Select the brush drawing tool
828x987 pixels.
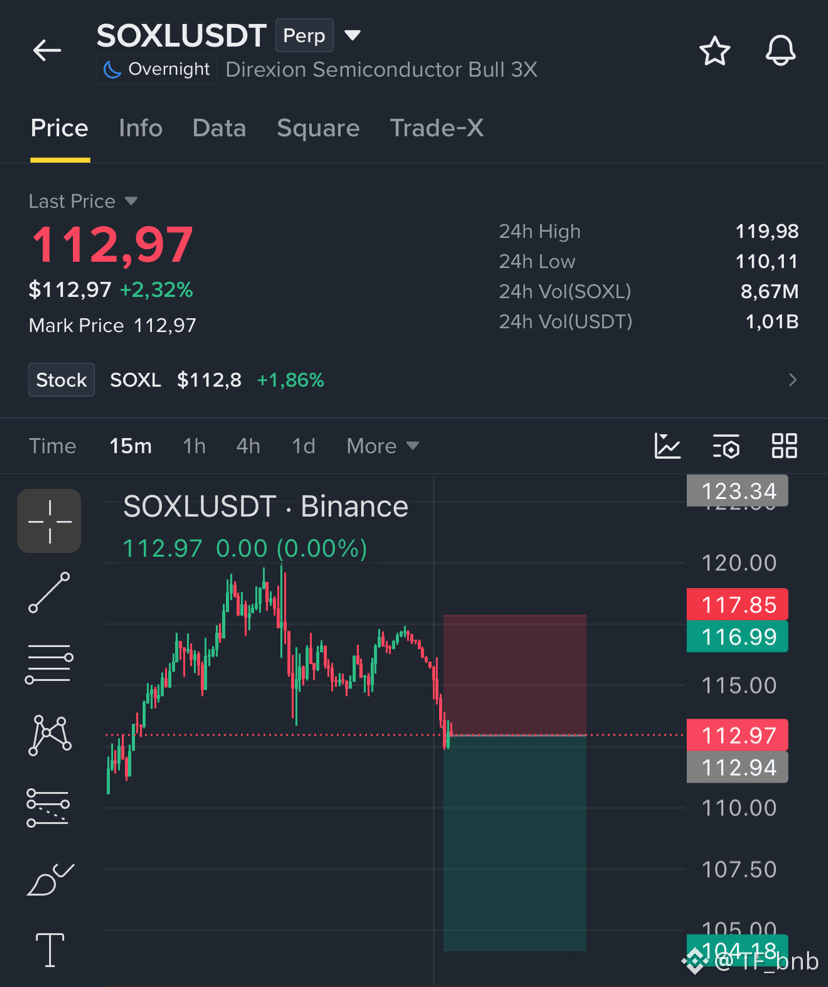(x=50, y=879)
